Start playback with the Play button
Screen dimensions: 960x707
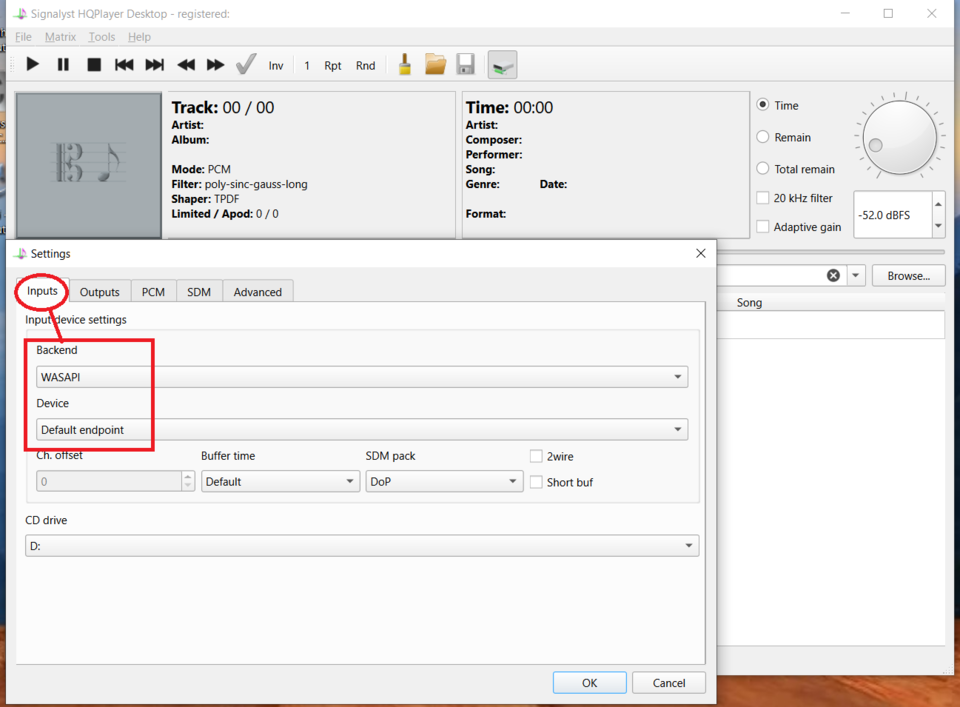click(32, 64)
